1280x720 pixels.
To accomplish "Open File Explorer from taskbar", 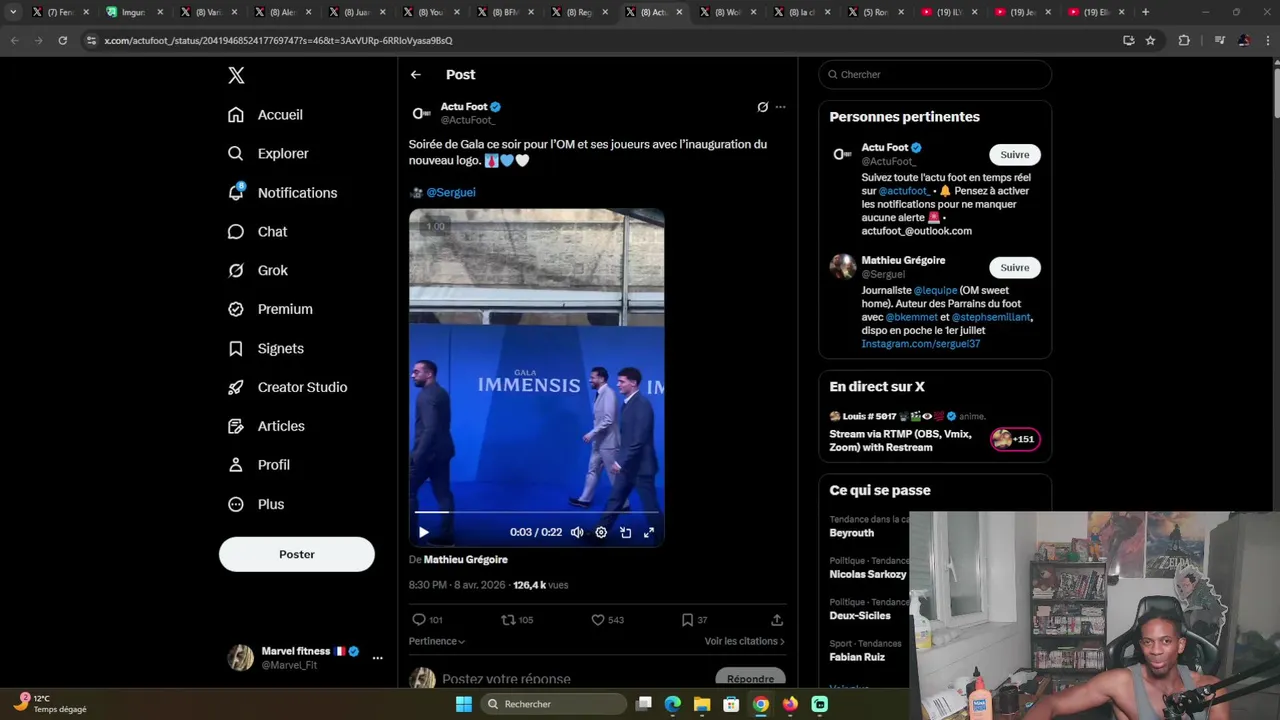I will point(702,704).
